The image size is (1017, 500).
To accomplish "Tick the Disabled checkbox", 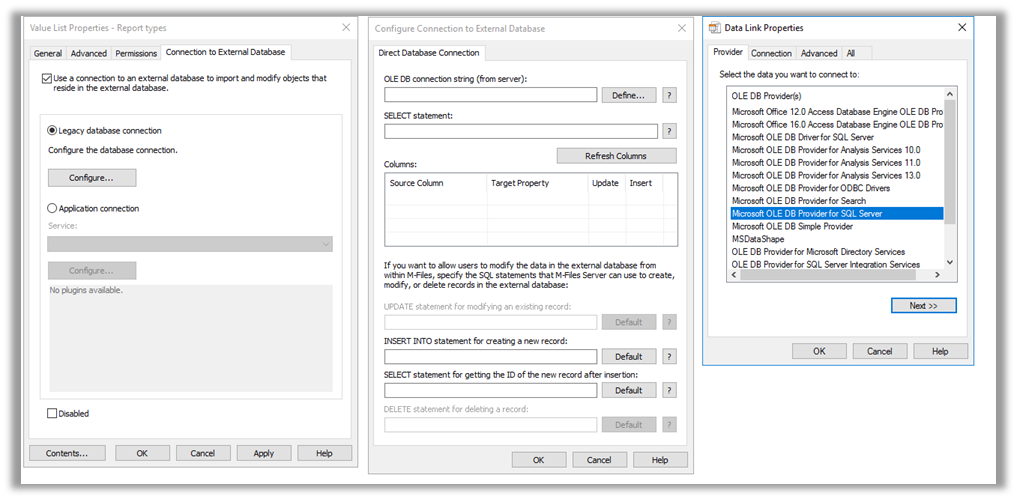I will 52,413.
